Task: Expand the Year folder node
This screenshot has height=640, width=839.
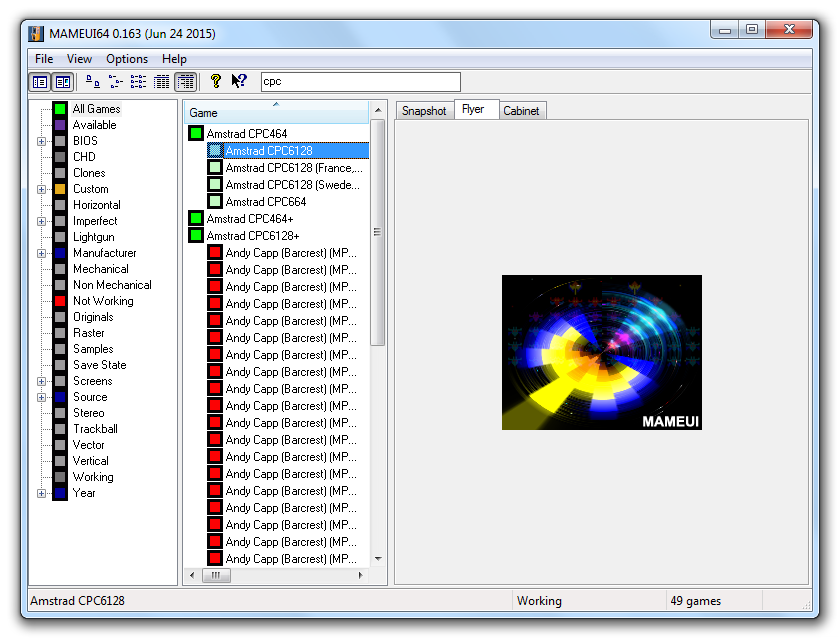Action: point(41,493)
